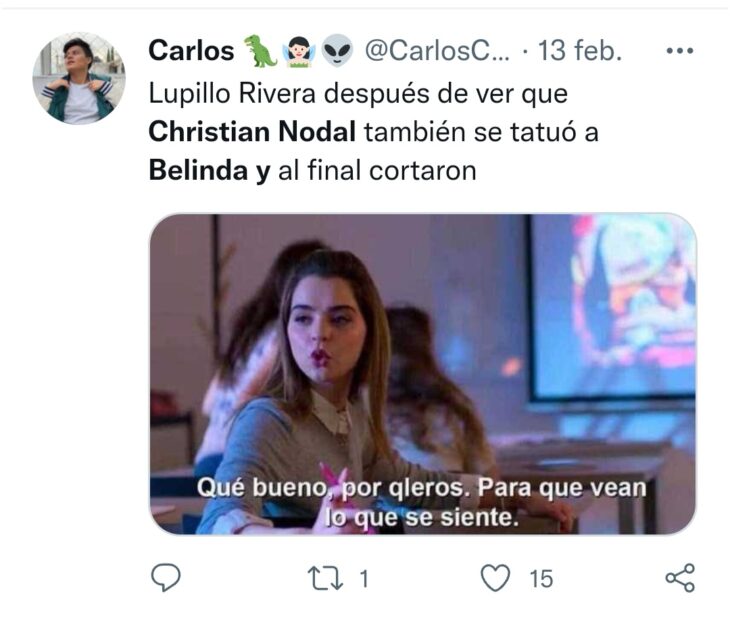Click the alien emoji in the name

pyautogui.click(x=338, y=50)
